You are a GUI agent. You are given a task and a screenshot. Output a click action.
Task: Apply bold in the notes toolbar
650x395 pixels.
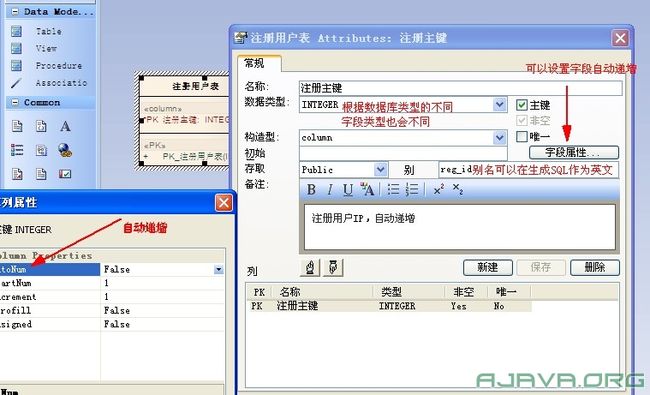(311, 190)
